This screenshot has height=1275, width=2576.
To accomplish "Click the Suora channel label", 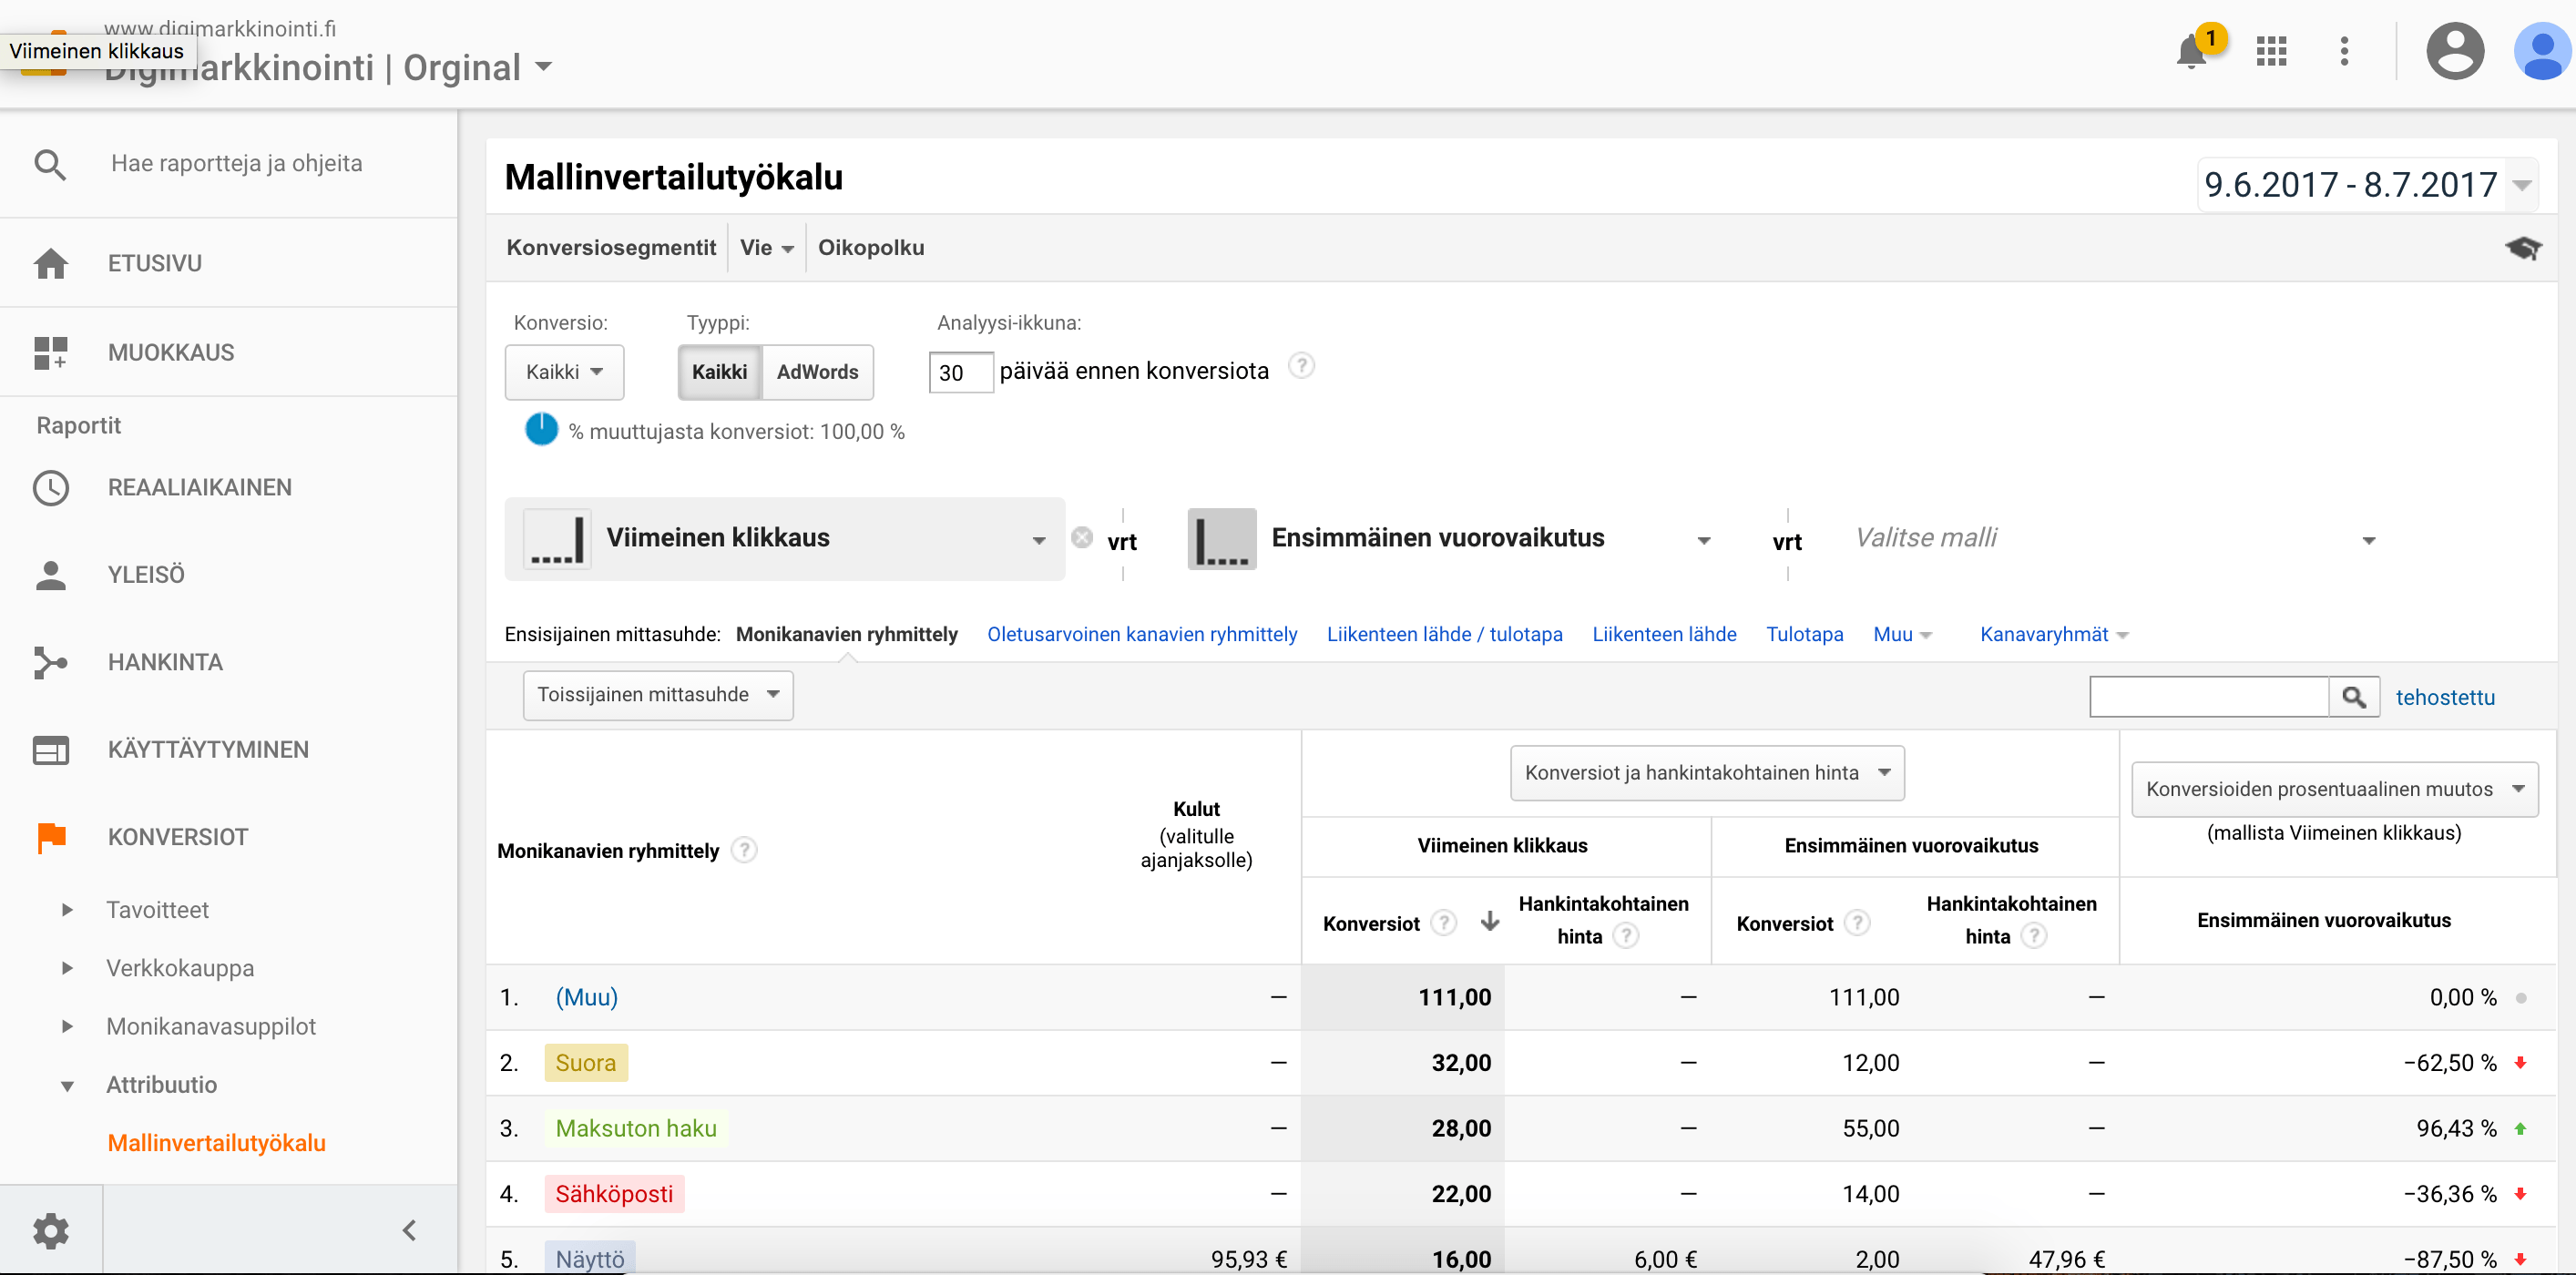I will 586,1063.
